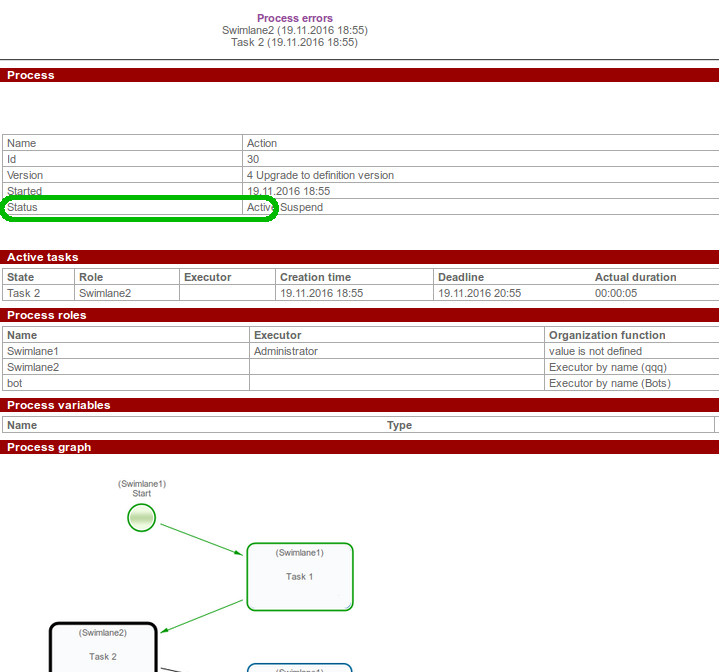Open Swimlane2 error entry under Process errors
Viewport: 719px width, 672px height.
click(295, 30)
